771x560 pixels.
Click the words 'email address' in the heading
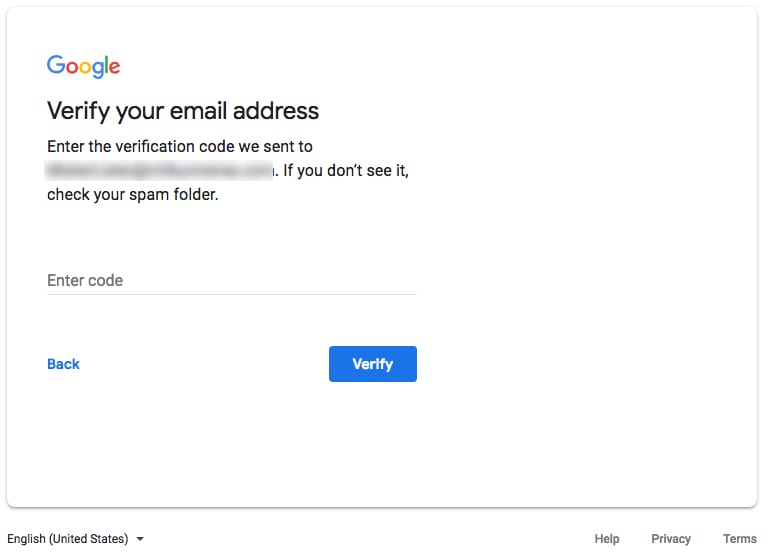(x=256, y=110)
